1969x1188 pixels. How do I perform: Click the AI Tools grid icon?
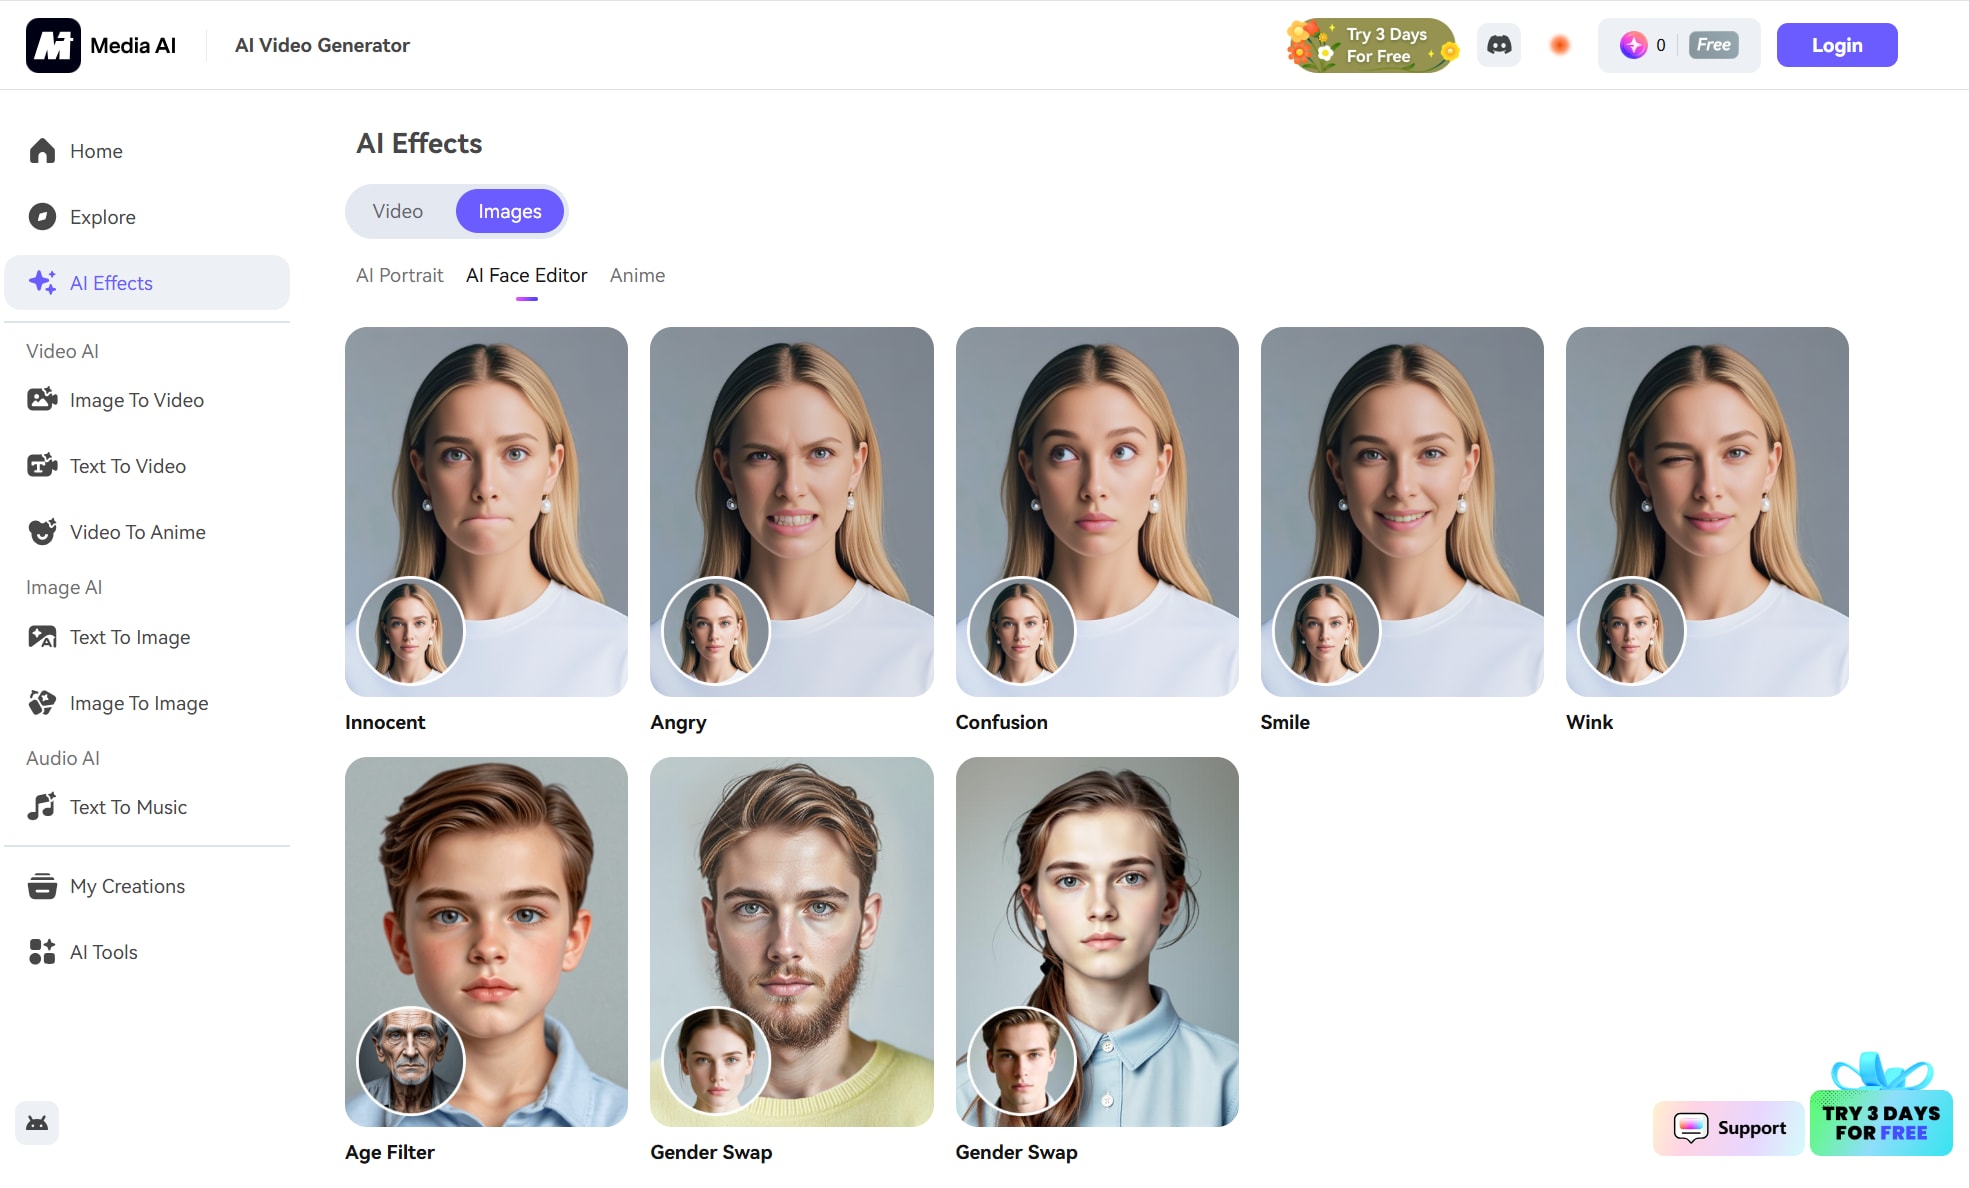pos(42,952)
